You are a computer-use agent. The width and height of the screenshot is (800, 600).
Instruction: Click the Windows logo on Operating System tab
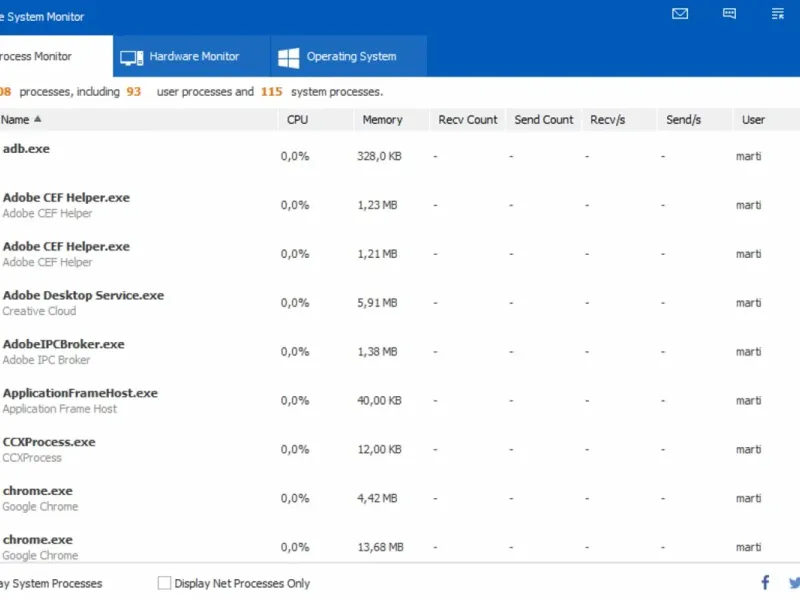pos(289,57)
